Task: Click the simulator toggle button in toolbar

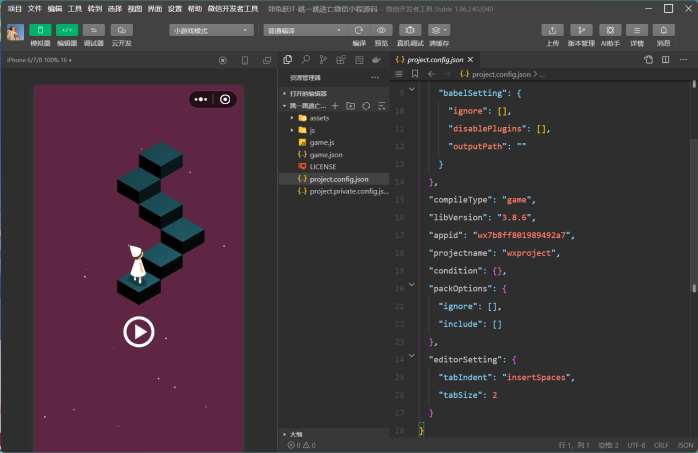Action: [x=41, y=30]
